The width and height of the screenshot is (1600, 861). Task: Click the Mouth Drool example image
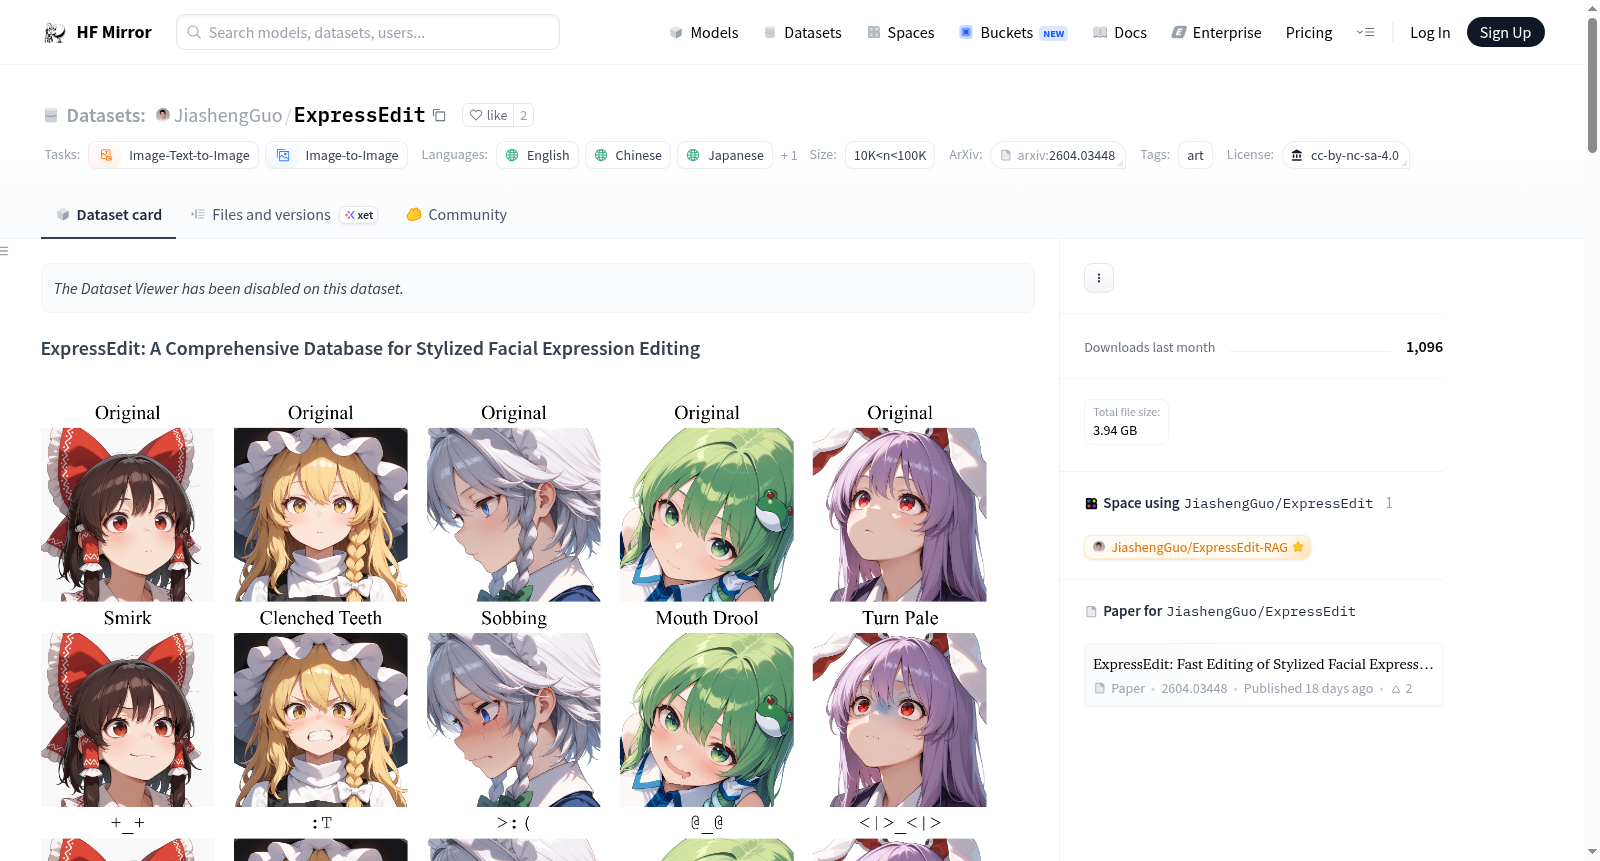pos(707,720)
